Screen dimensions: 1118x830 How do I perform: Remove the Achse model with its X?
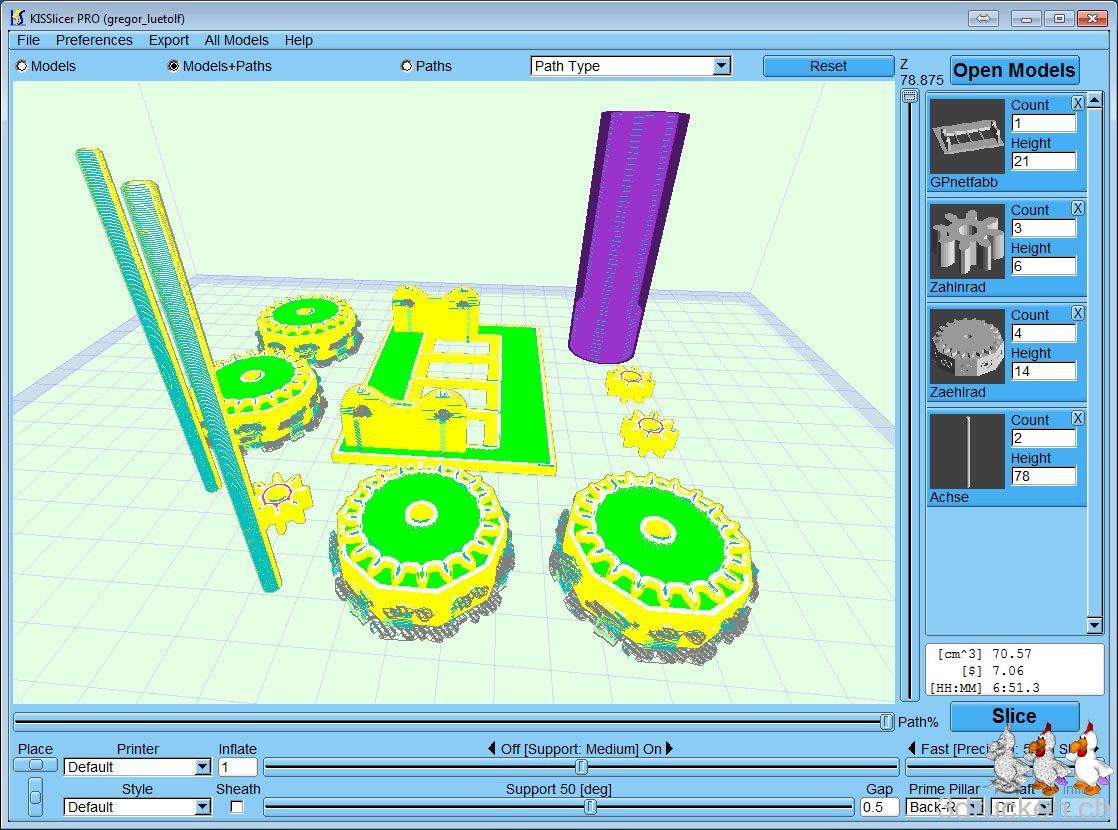tap(1077, 418)
